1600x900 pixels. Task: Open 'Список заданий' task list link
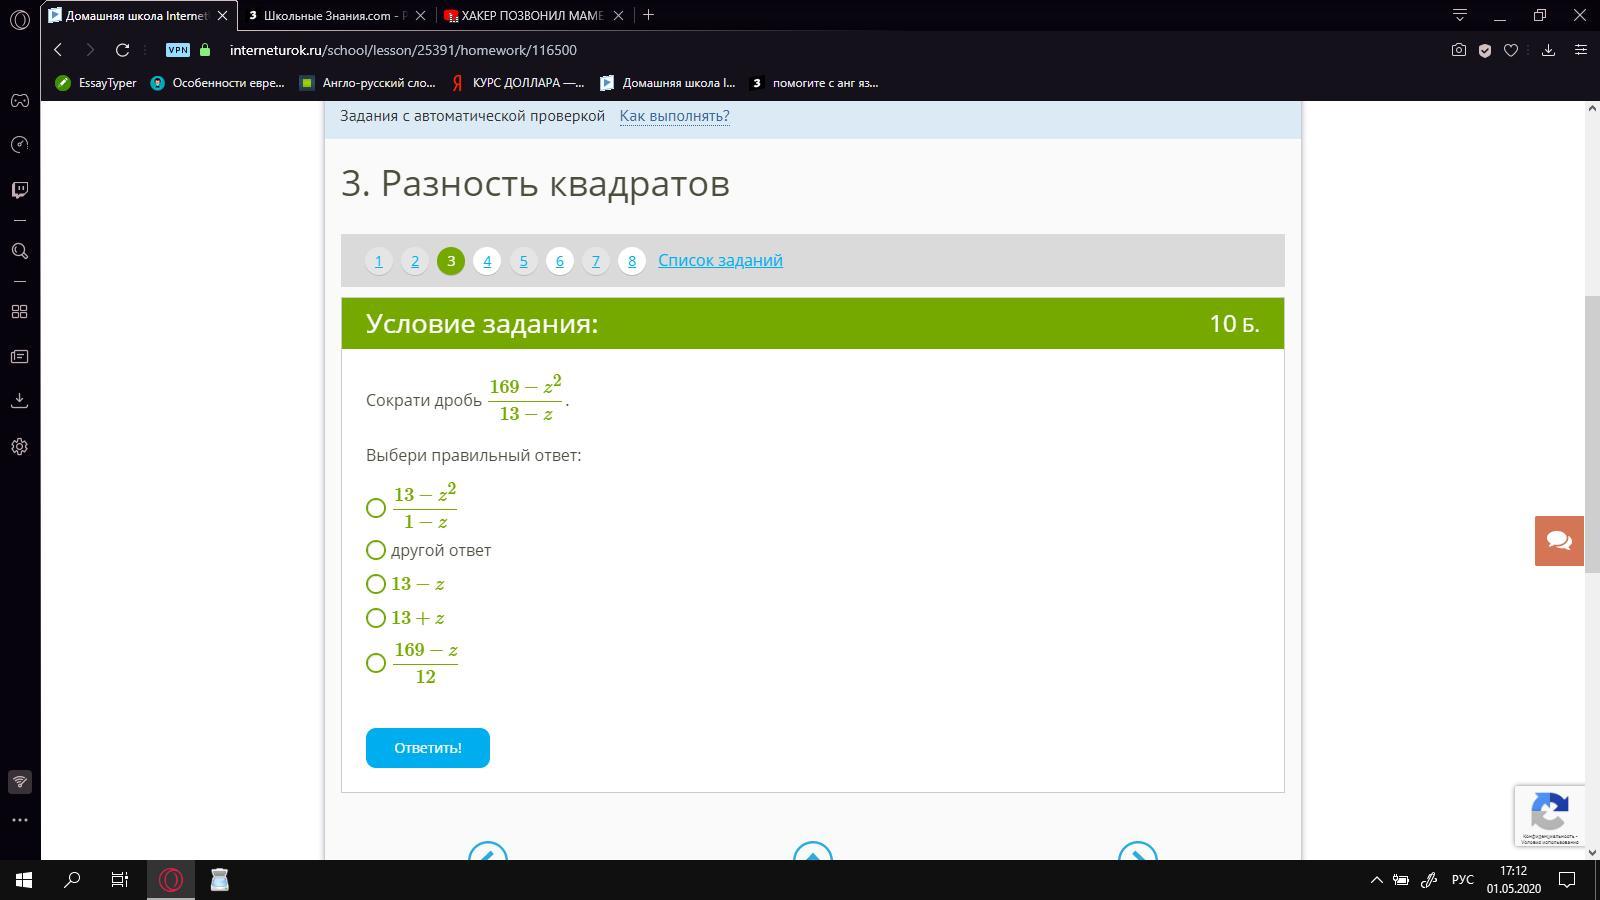[720, 260]
